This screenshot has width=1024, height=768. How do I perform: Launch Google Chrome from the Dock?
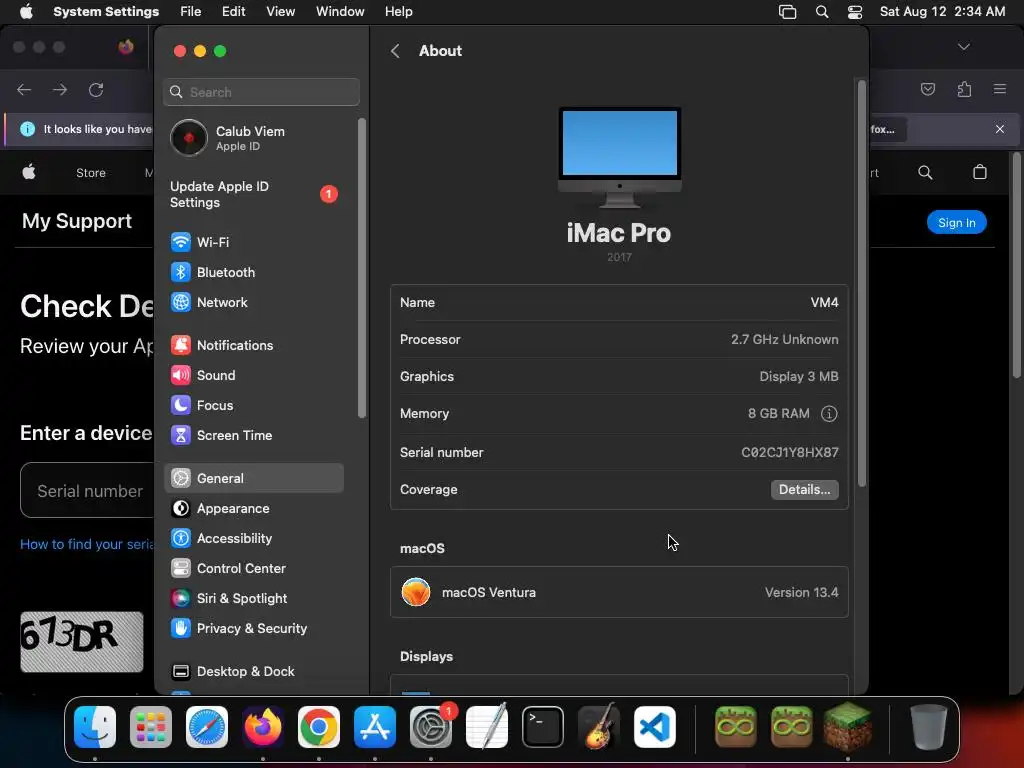(319, 727)
